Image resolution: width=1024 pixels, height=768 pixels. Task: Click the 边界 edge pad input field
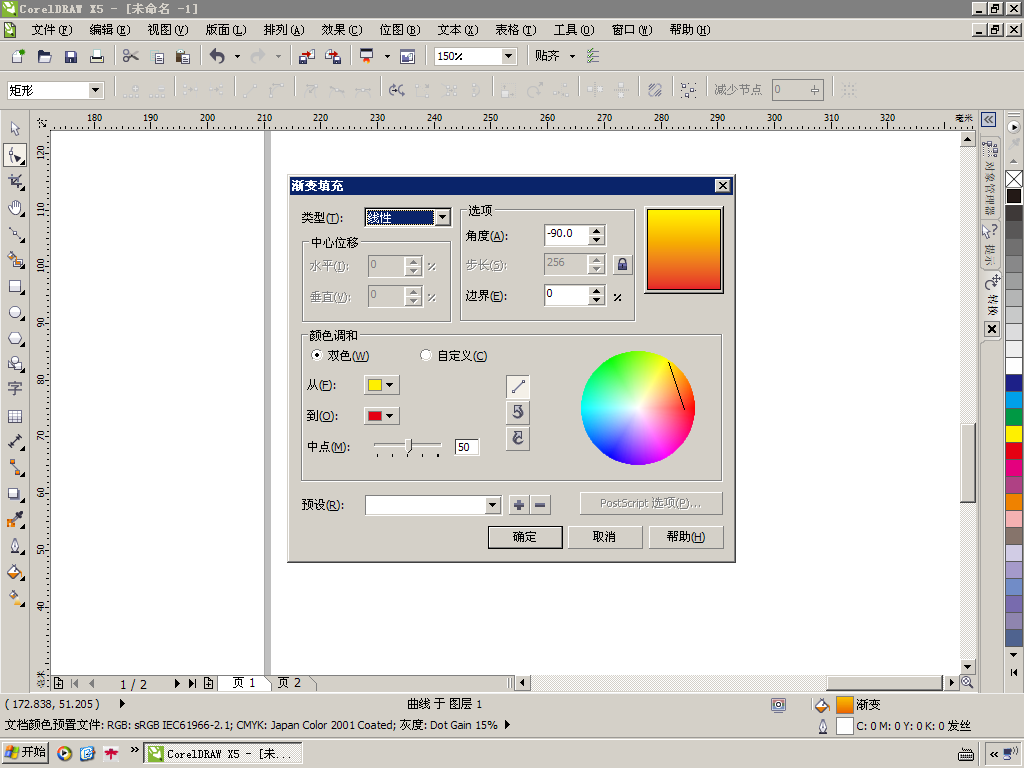[x=567, y=295]
